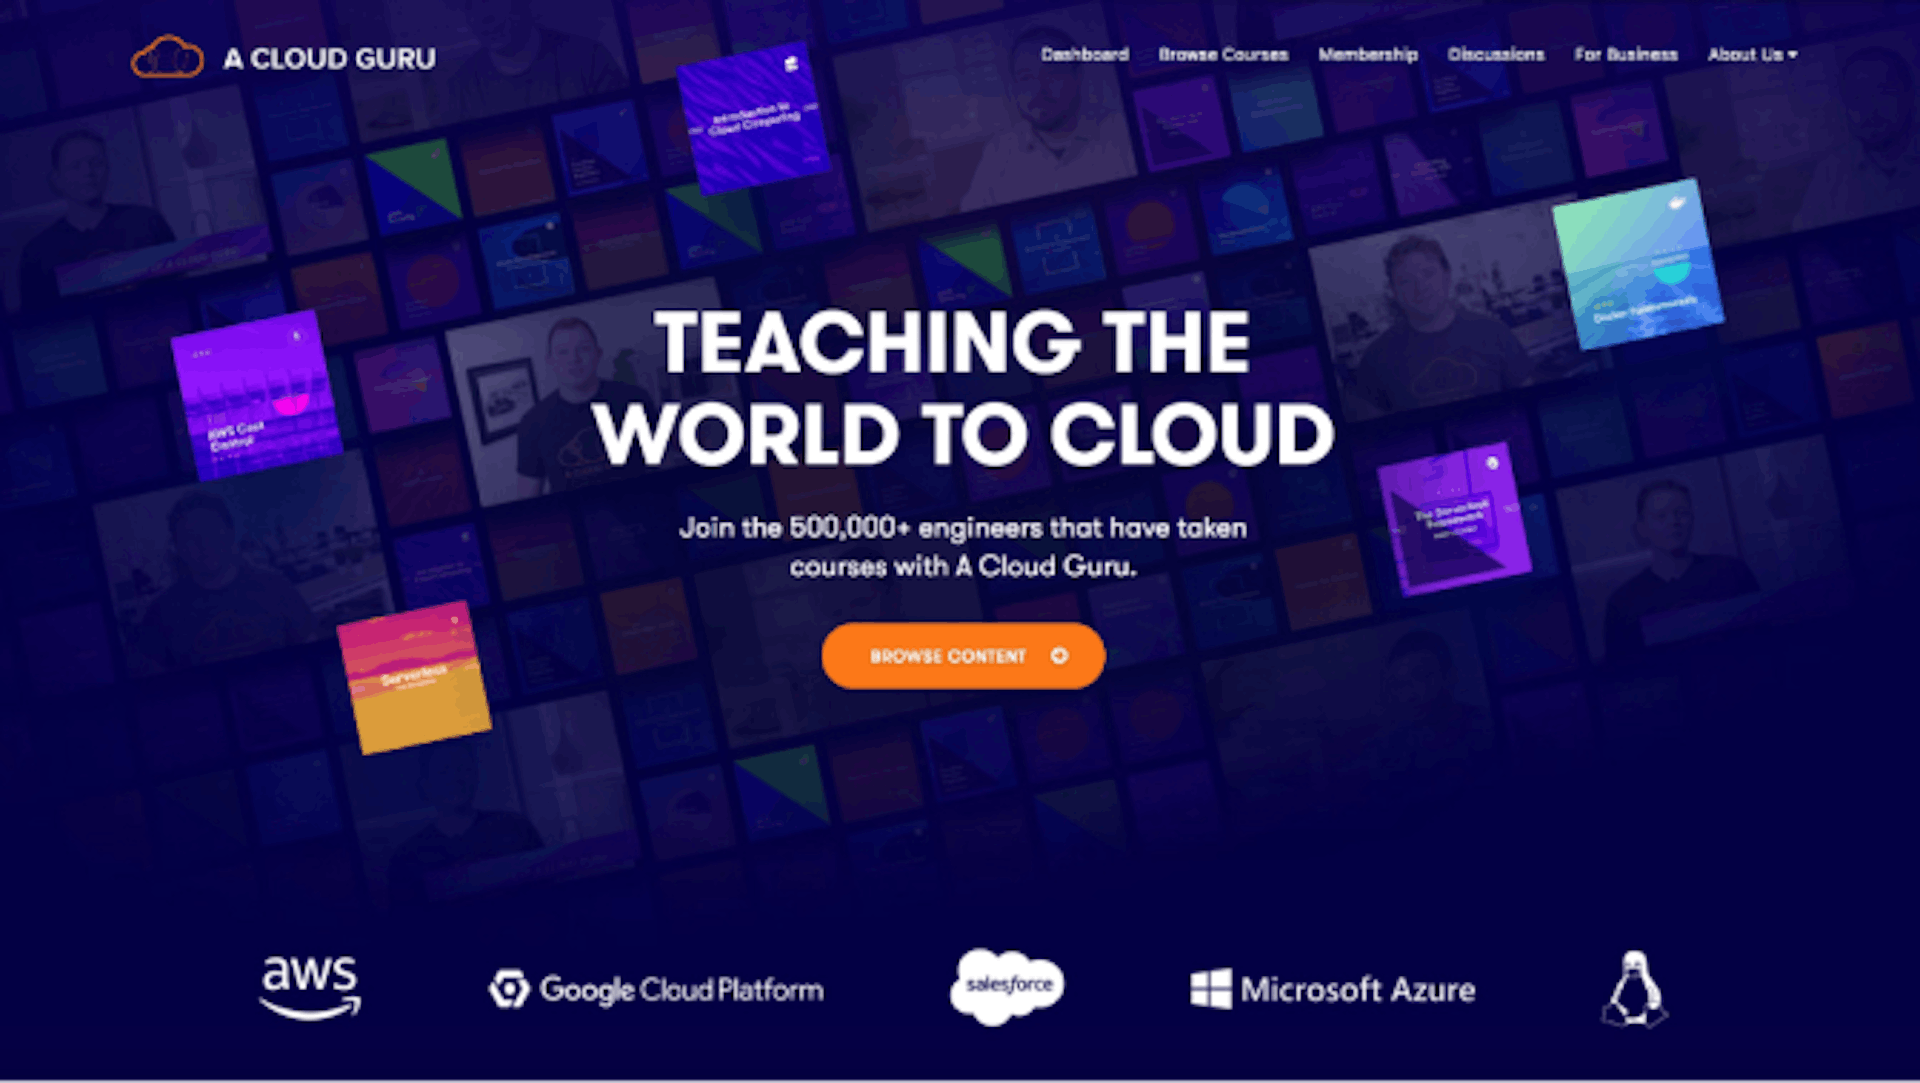The height and width of the screenshot is (1083, 1920).
Task: Go to Browse Courses in navigation
Action: pos(1223,54)
